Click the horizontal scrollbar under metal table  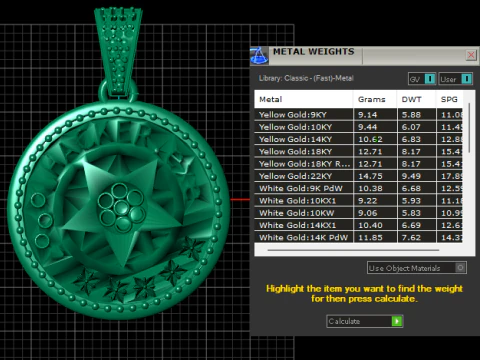point(353,250)
